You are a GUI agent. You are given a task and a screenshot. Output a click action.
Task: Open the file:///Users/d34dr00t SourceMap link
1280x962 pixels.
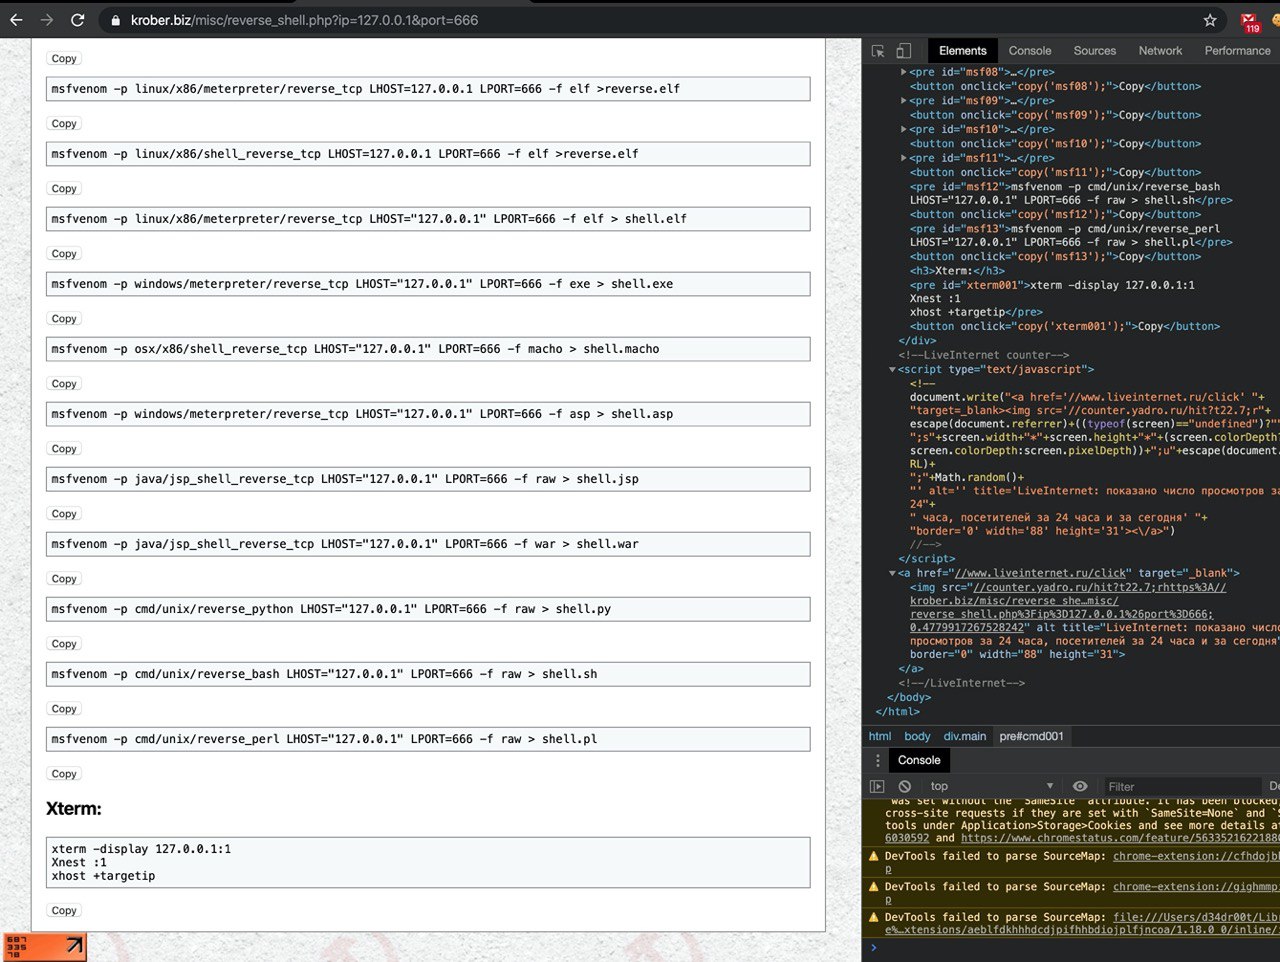tap(1196, 917)
